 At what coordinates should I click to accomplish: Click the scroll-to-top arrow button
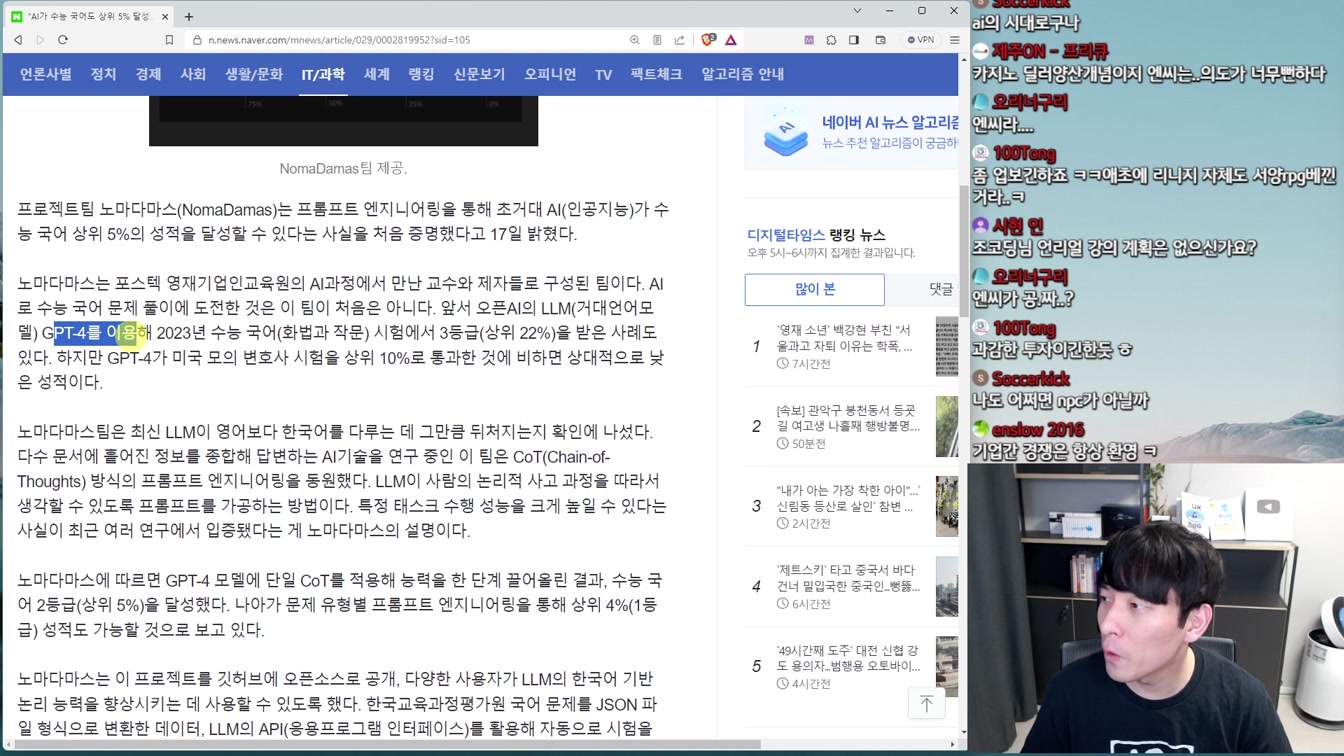927,704
